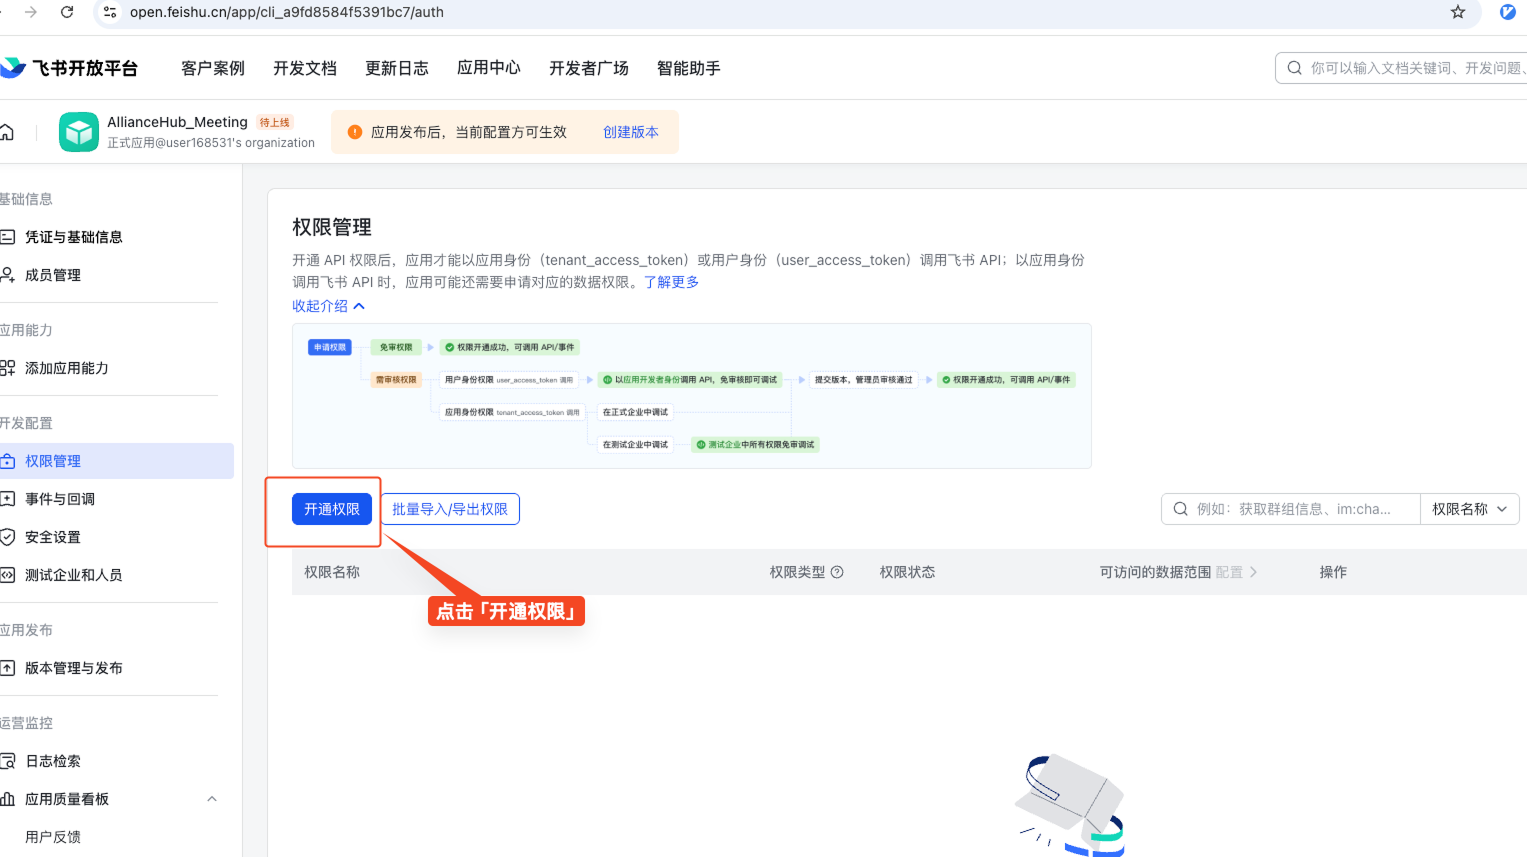The width and height of the screenshot is (1527, 857).
Task: Click the 创建版本 link
Action: tap(631, 131)
